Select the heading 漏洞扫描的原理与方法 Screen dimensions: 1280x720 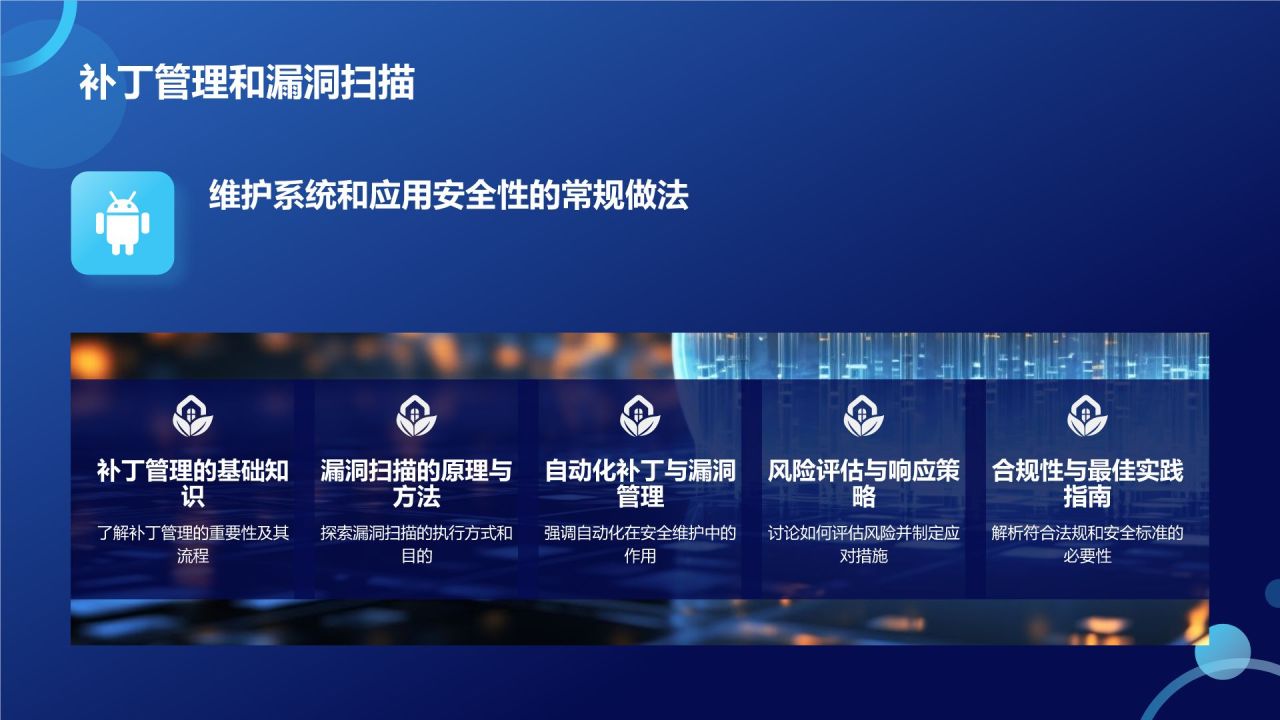pyautogui.click(x=416, y=484)
